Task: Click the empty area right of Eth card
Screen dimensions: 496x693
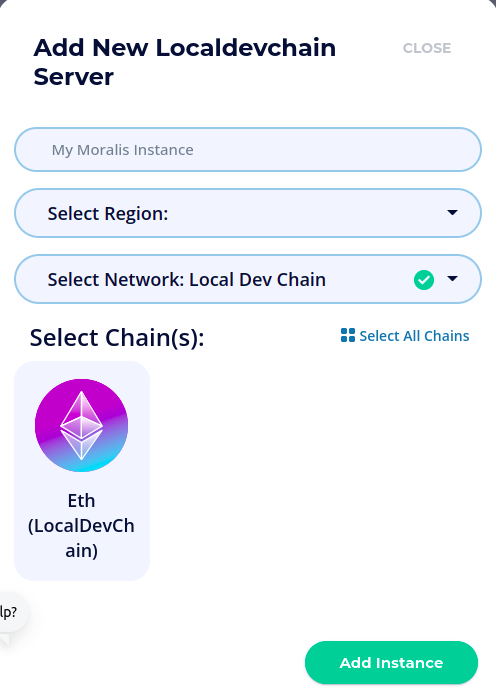Action: point(316,471)
